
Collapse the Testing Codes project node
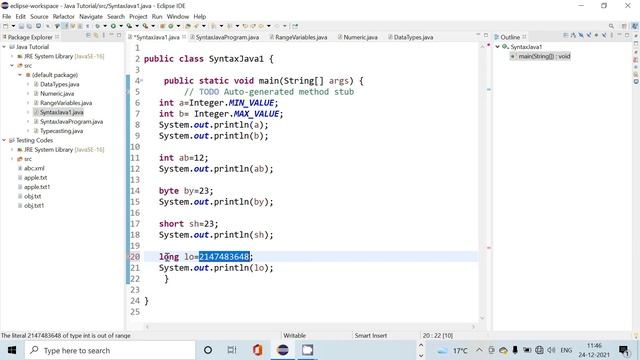(4, 140)
